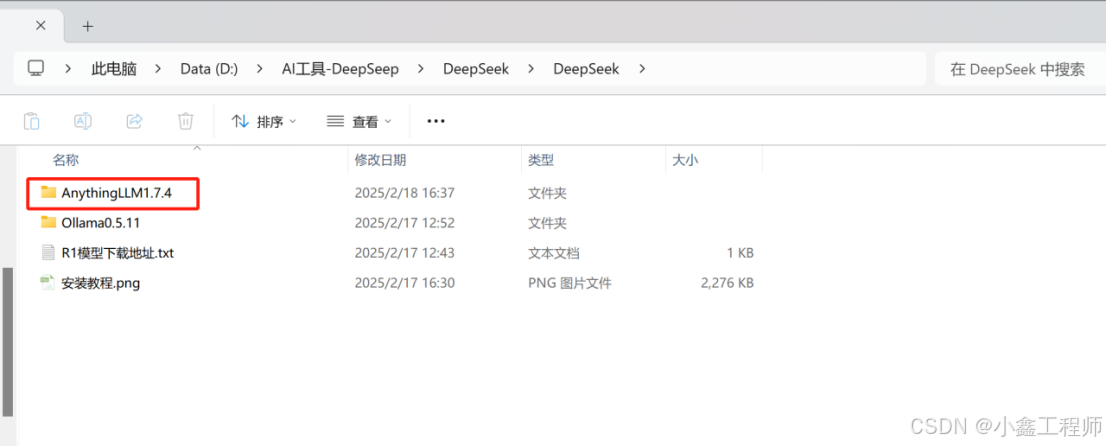Click the date 2025/2/18 16:37
The image size is (1106, 446).
404,192
